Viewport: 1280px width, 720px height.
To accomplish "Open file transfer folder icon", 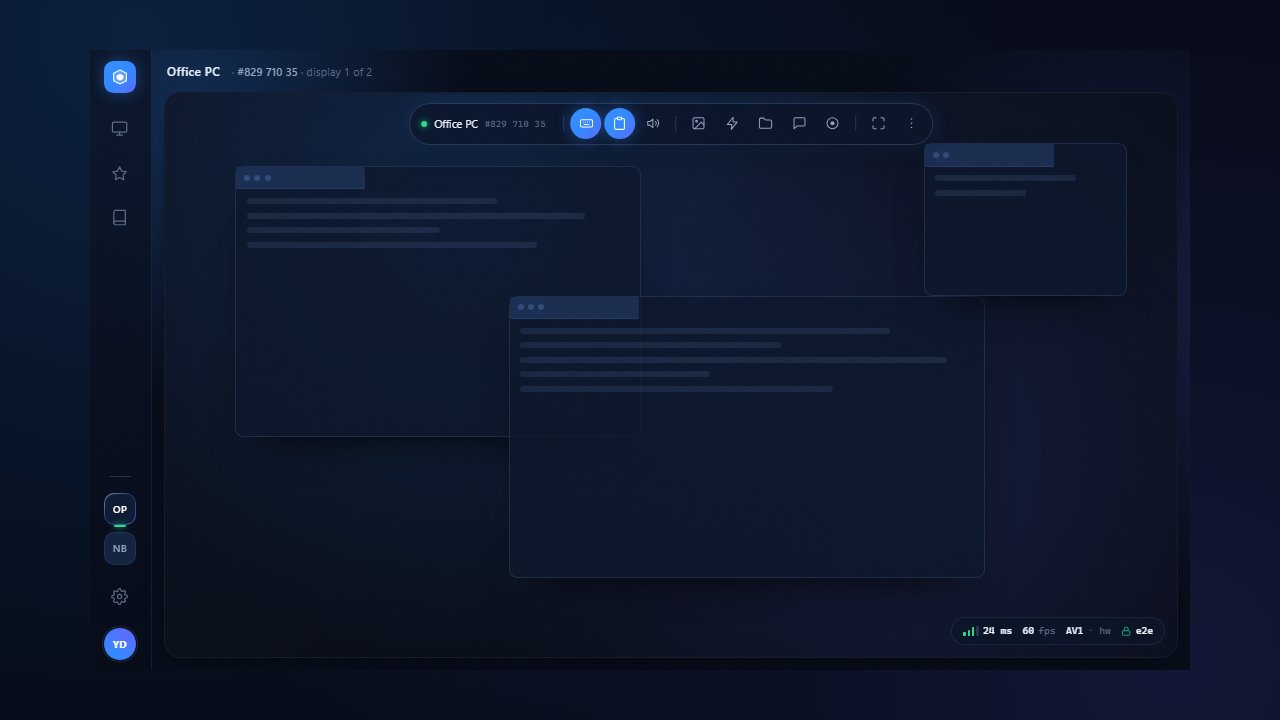I will (765, 124).
